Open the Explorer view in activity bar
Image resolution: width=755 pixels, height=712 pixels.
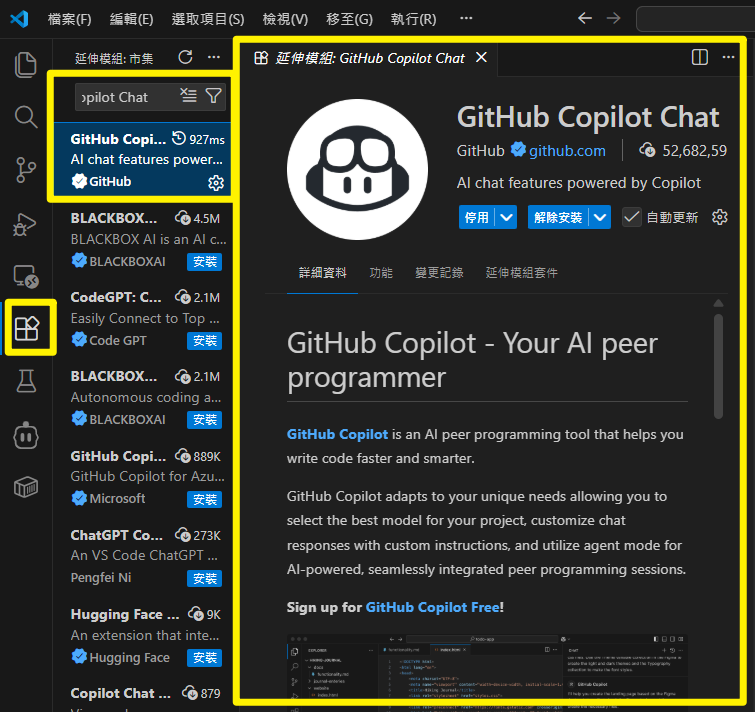pyautogui.click(x=26, y=66)
